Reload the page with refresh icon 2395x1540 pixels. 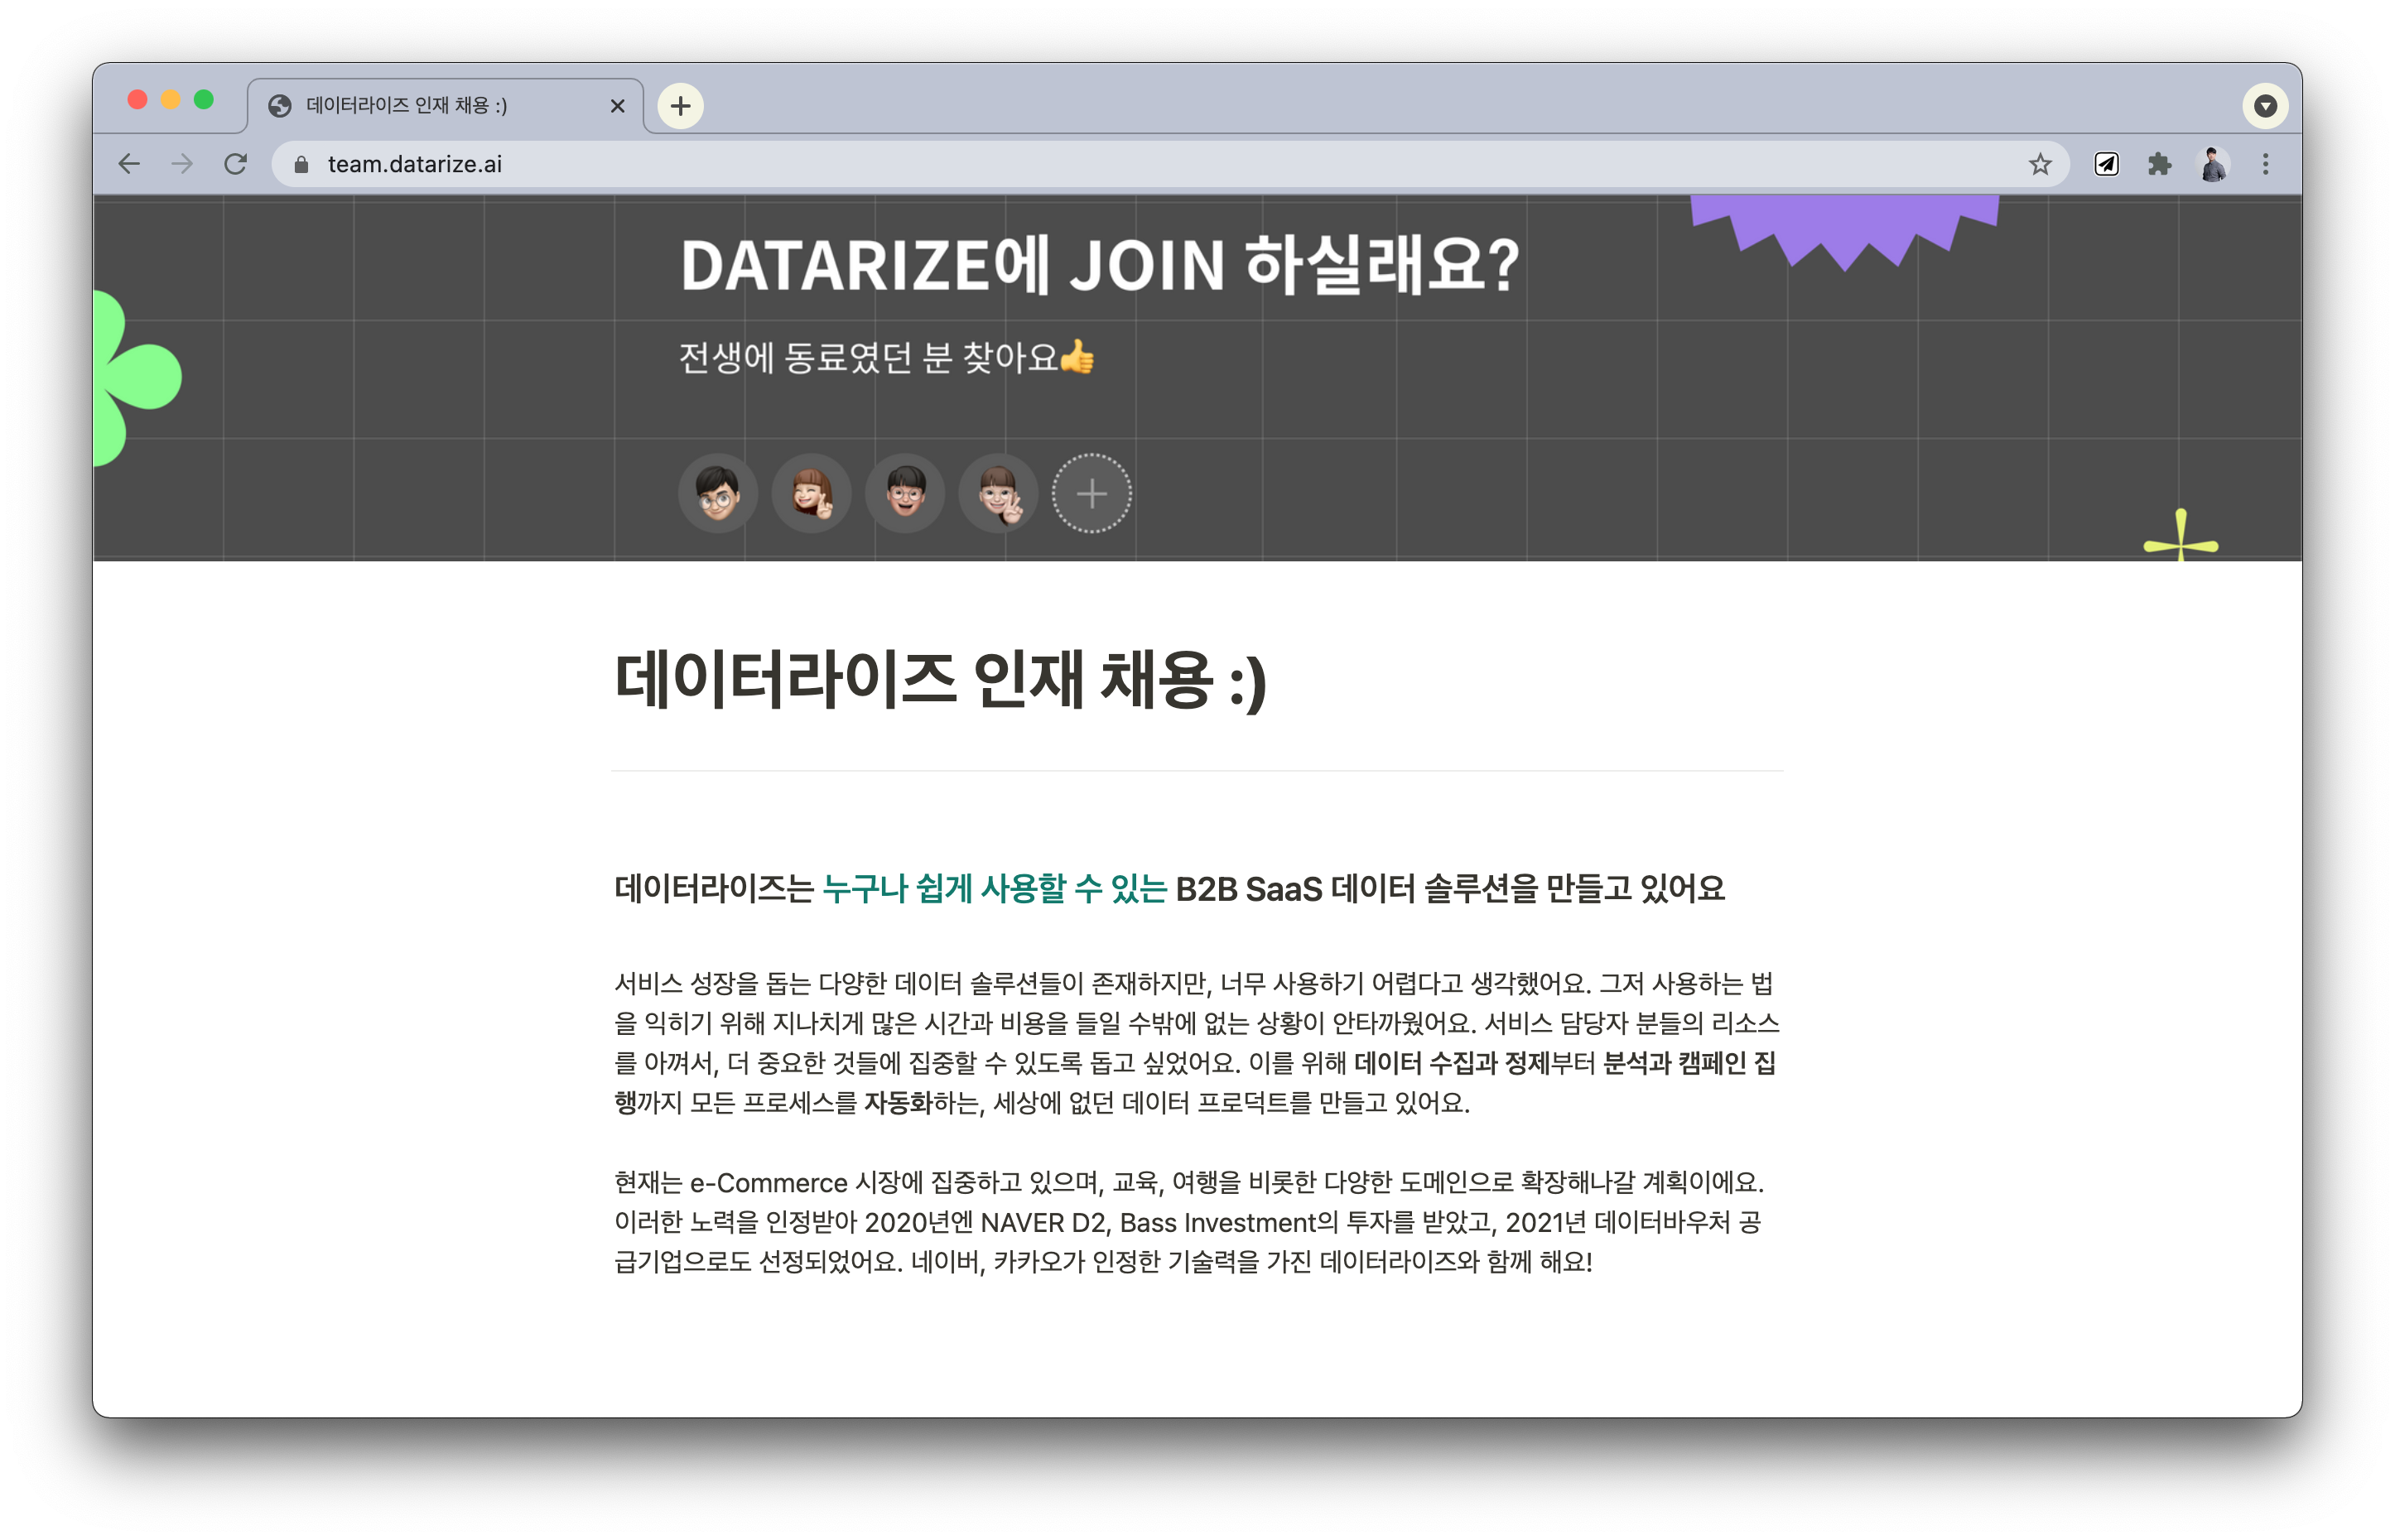coord(236,164)
